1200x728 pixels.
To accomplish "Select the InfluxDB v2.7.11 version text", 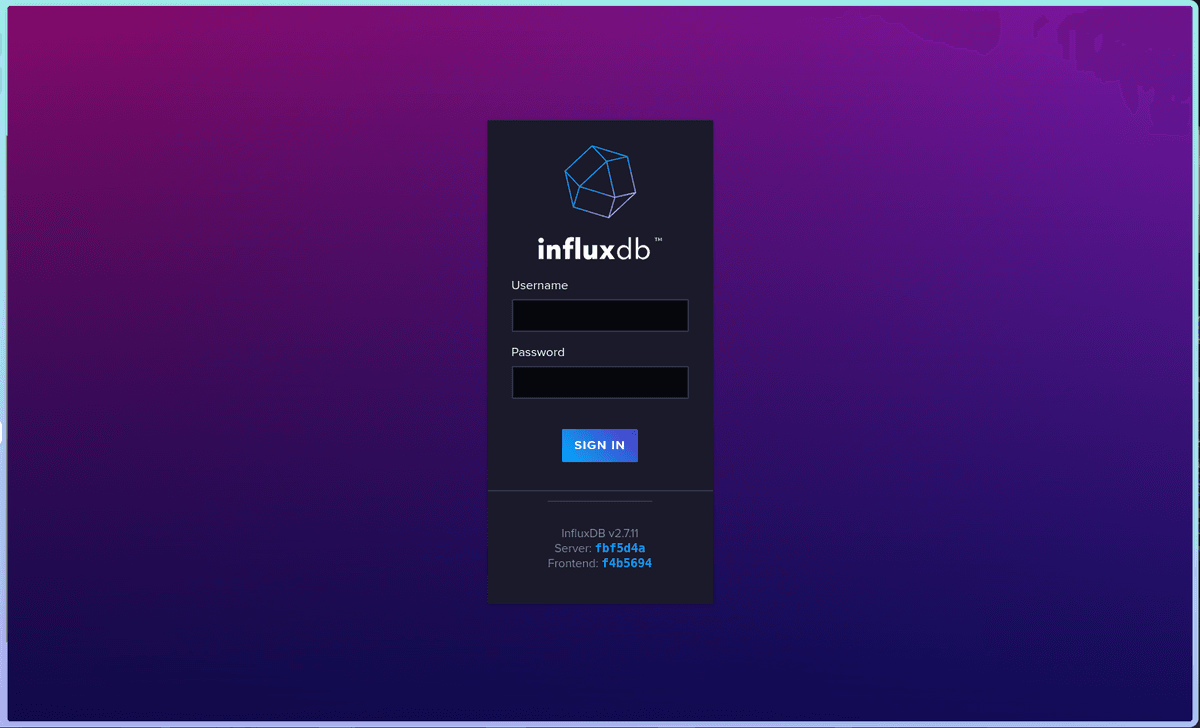I will pos(600,533).
